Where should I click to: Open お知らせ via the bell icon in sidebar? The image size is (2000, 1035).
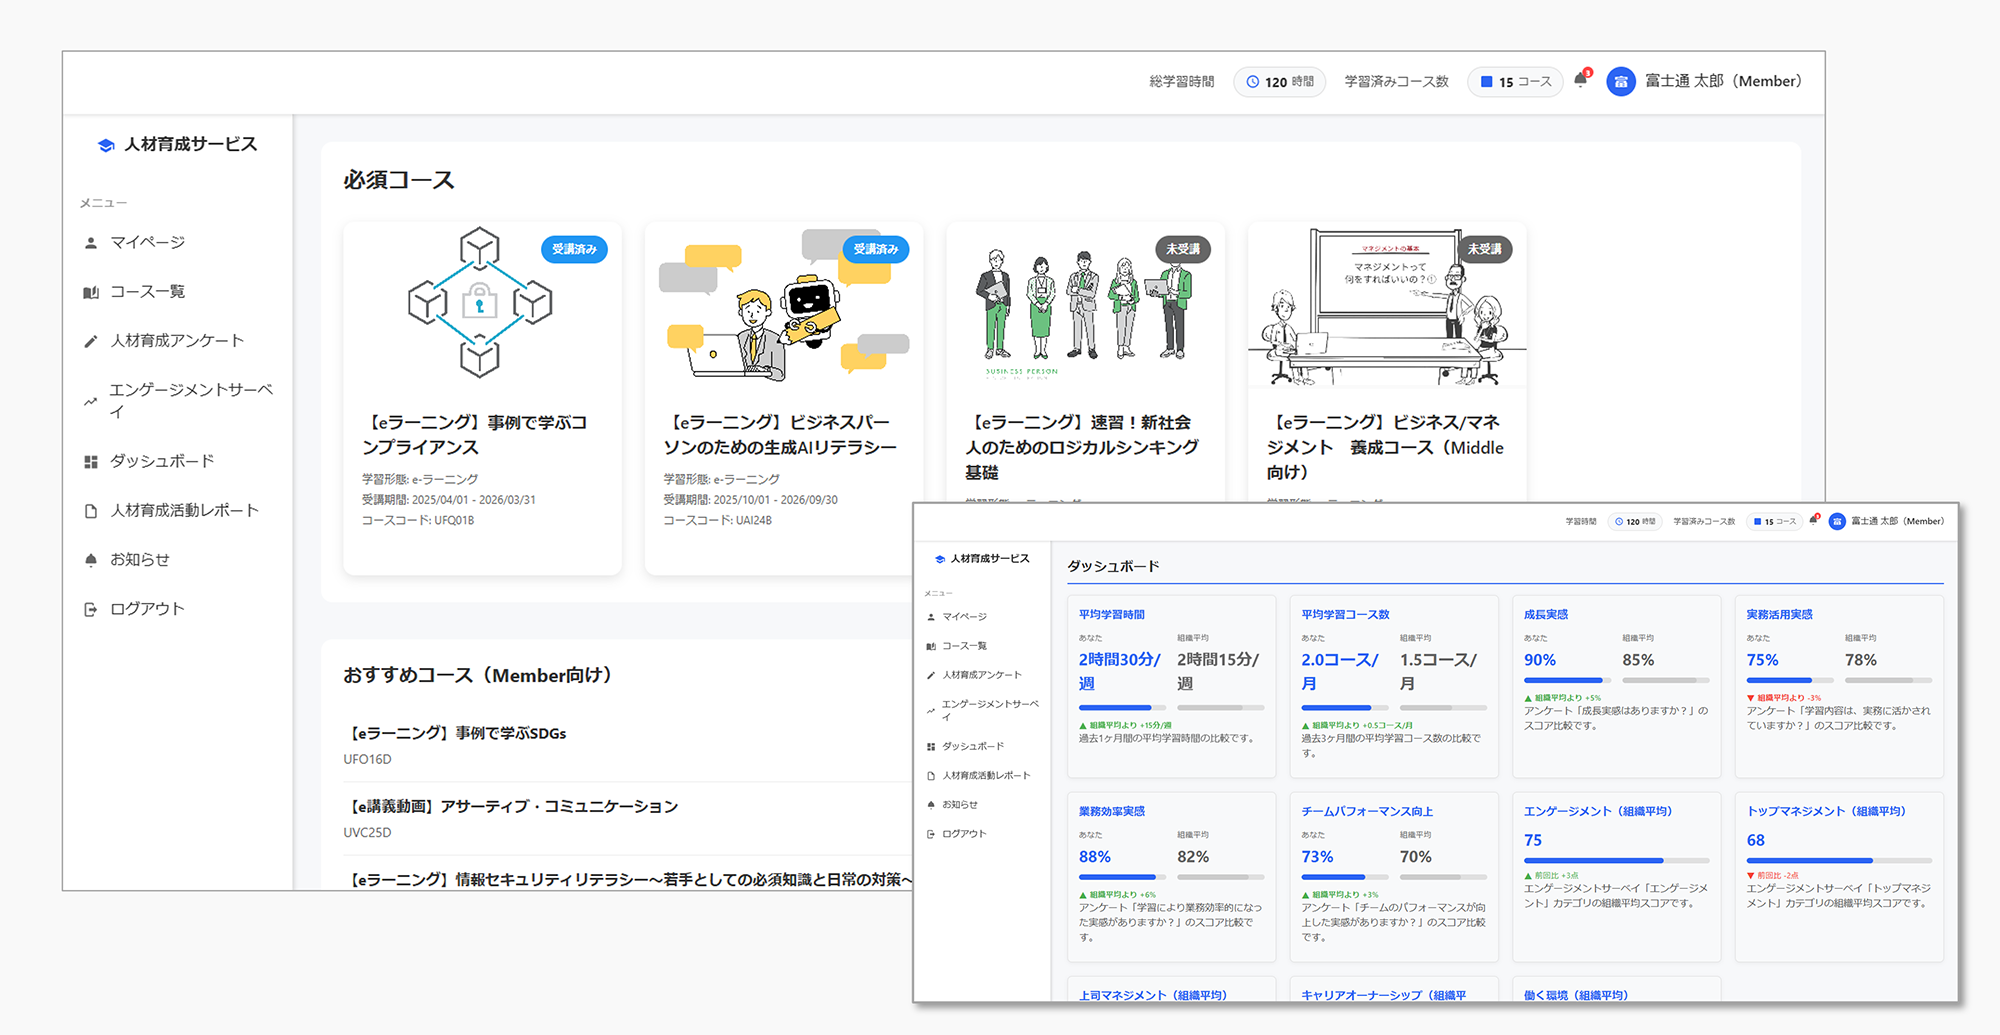coord(94,559)
